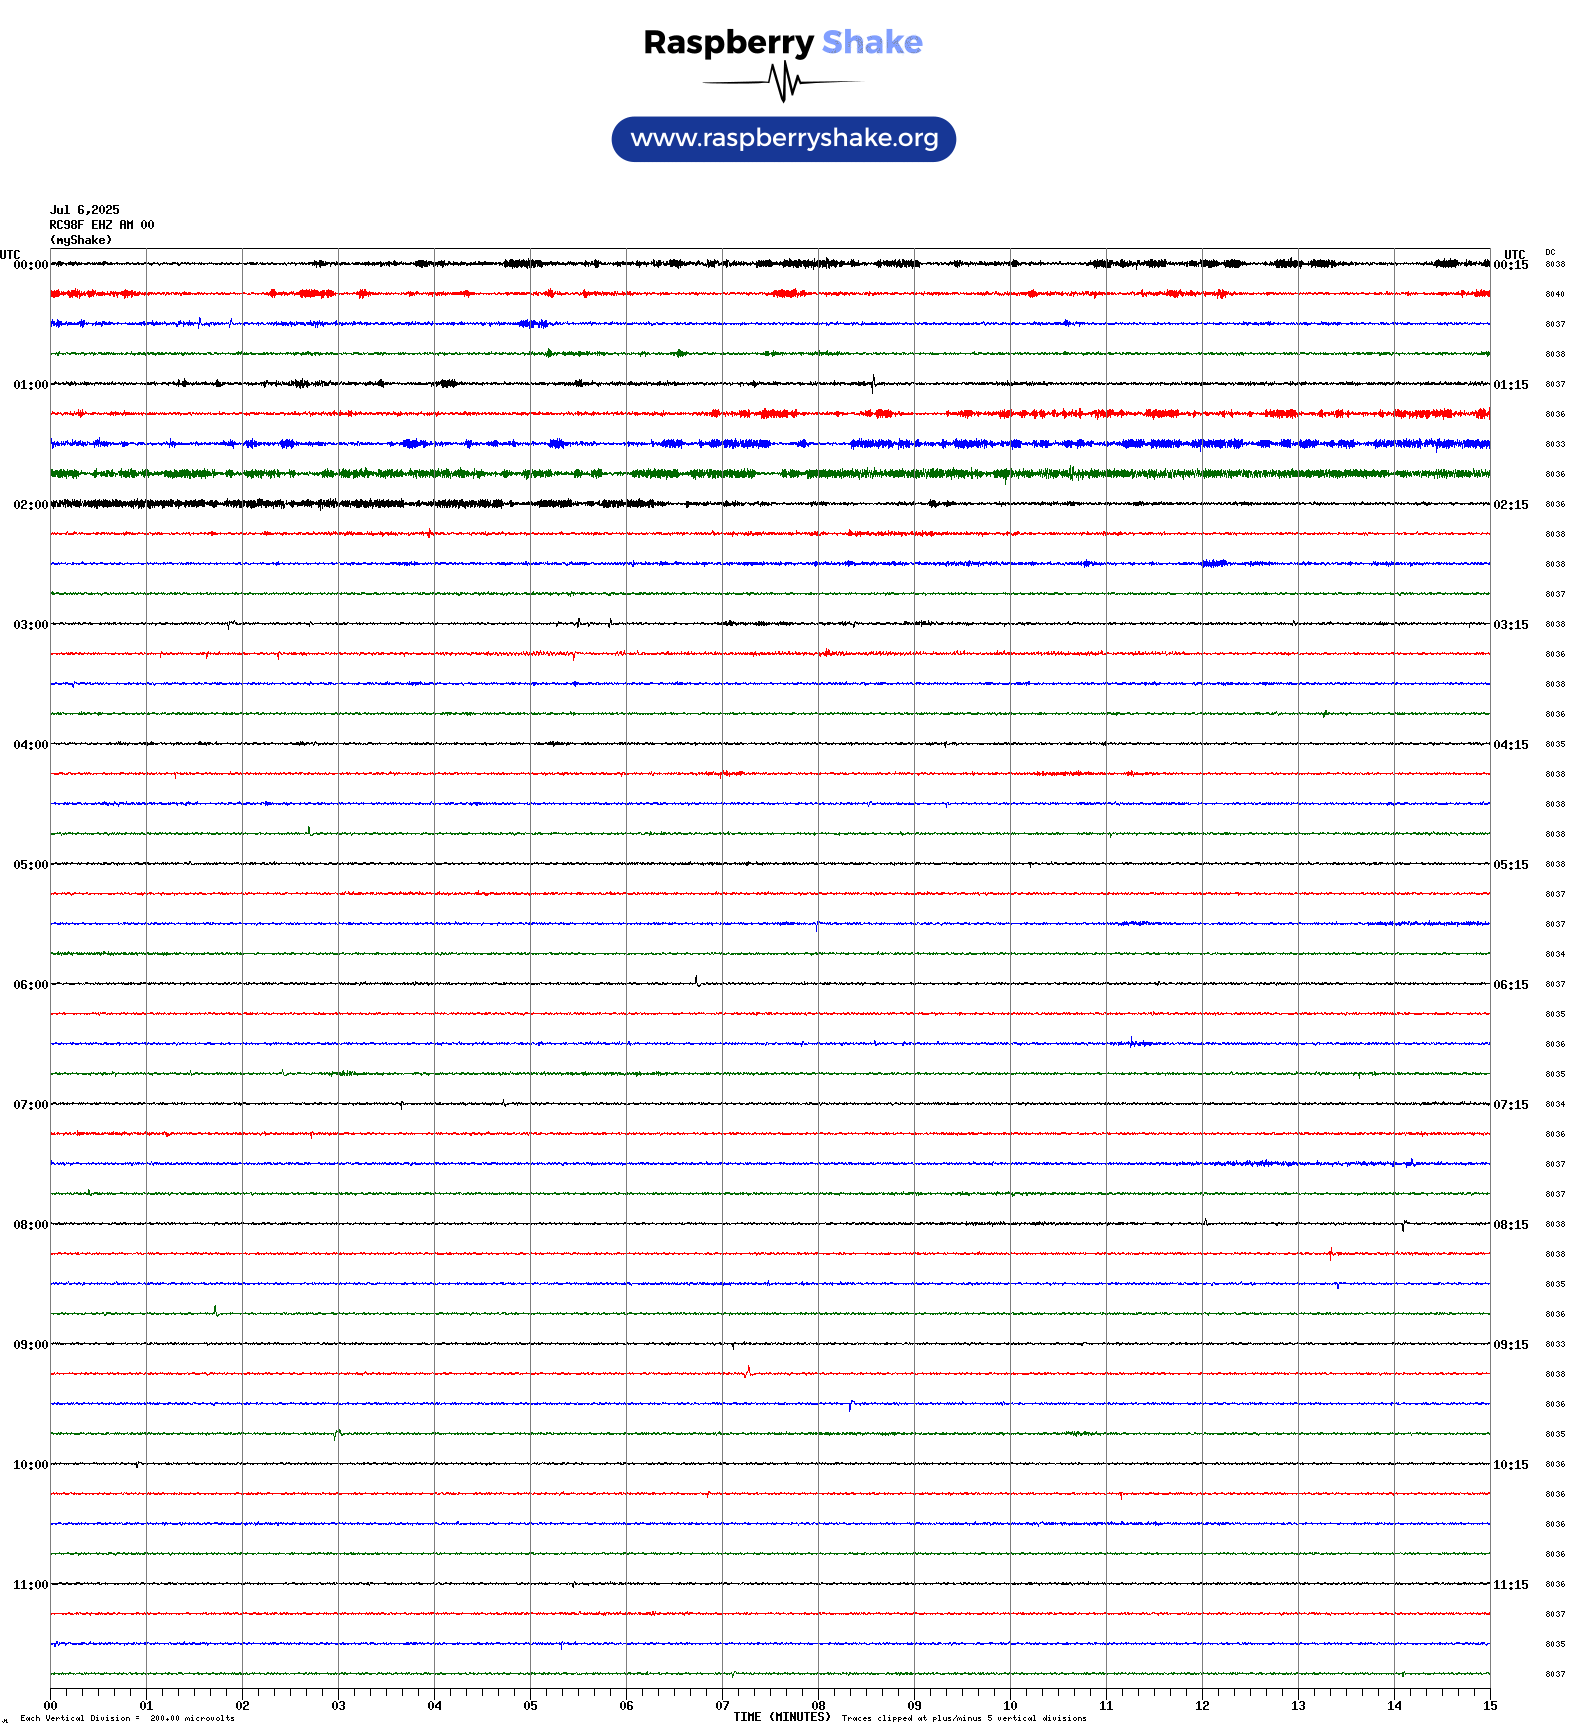Click the (myShake) station name text
This screenshot has height=1732, width=1570.
tap(81, 240)
